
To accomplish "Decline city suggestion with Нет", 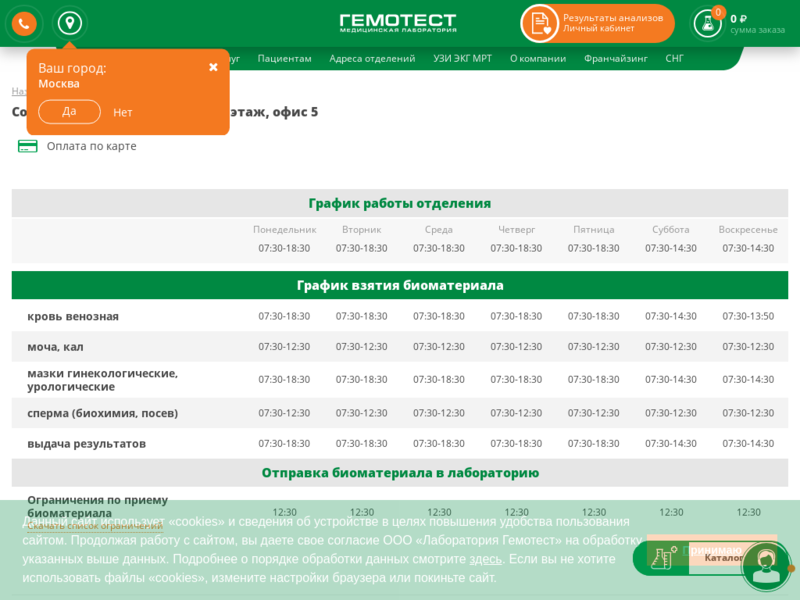I will click(123, 113).
